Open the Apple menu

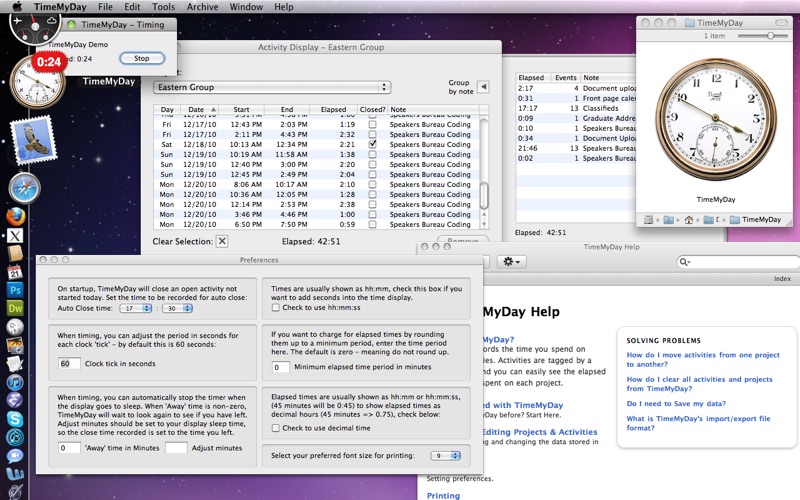tap(17, 7)
